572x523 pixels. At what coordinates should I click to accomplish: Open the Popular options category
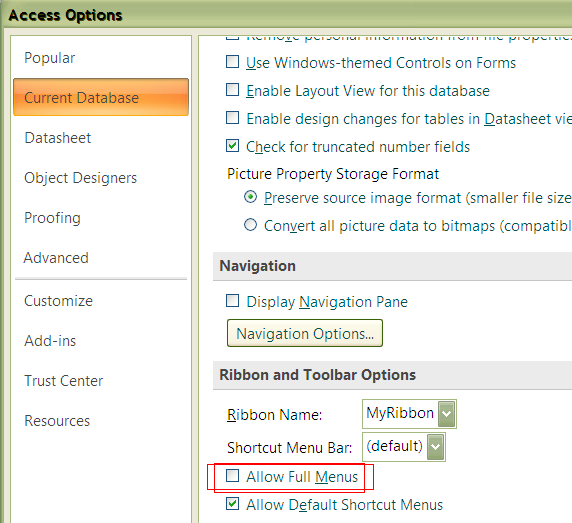click(x=50, y=58)
